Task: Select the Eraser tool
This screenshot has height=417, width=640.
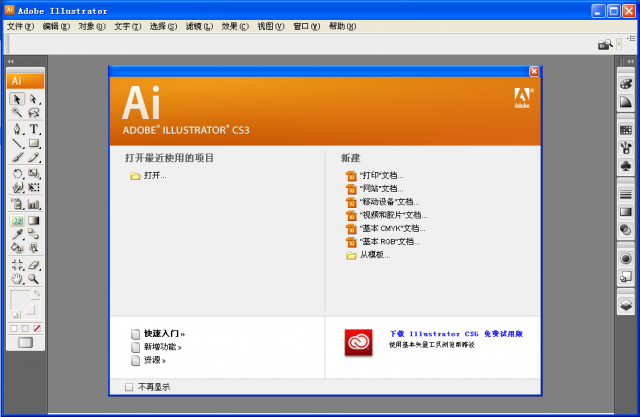Action: pos(33,265)
